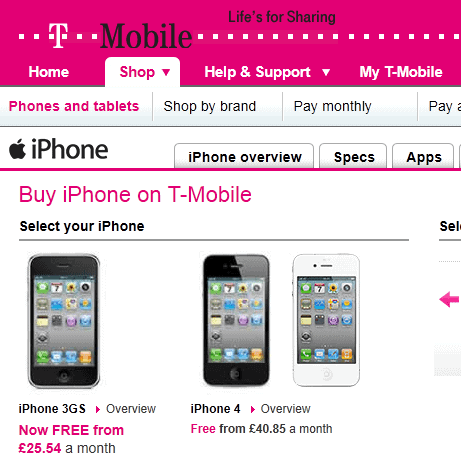Open the iPhone 4 Overview link
This screenshot has height=460, width=461.
(x=285, y=409)
